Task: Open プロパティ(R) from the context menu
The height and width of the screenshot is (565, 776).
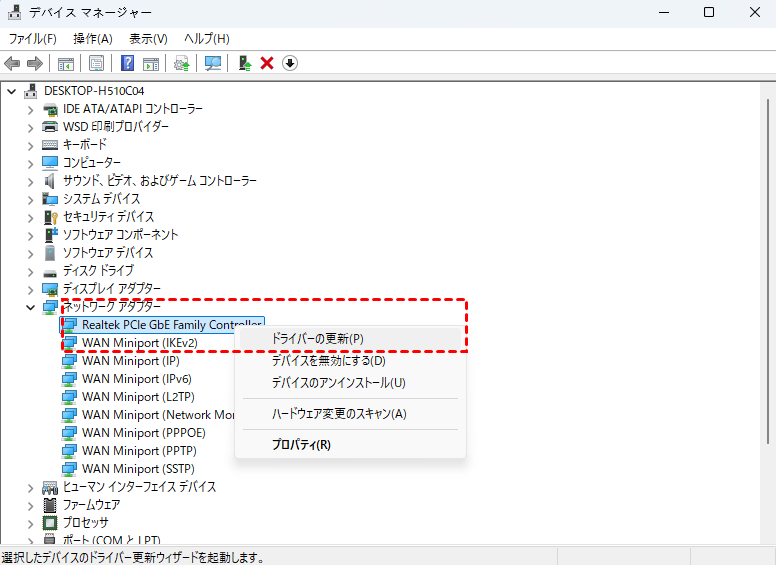Action: pos(300,445)
